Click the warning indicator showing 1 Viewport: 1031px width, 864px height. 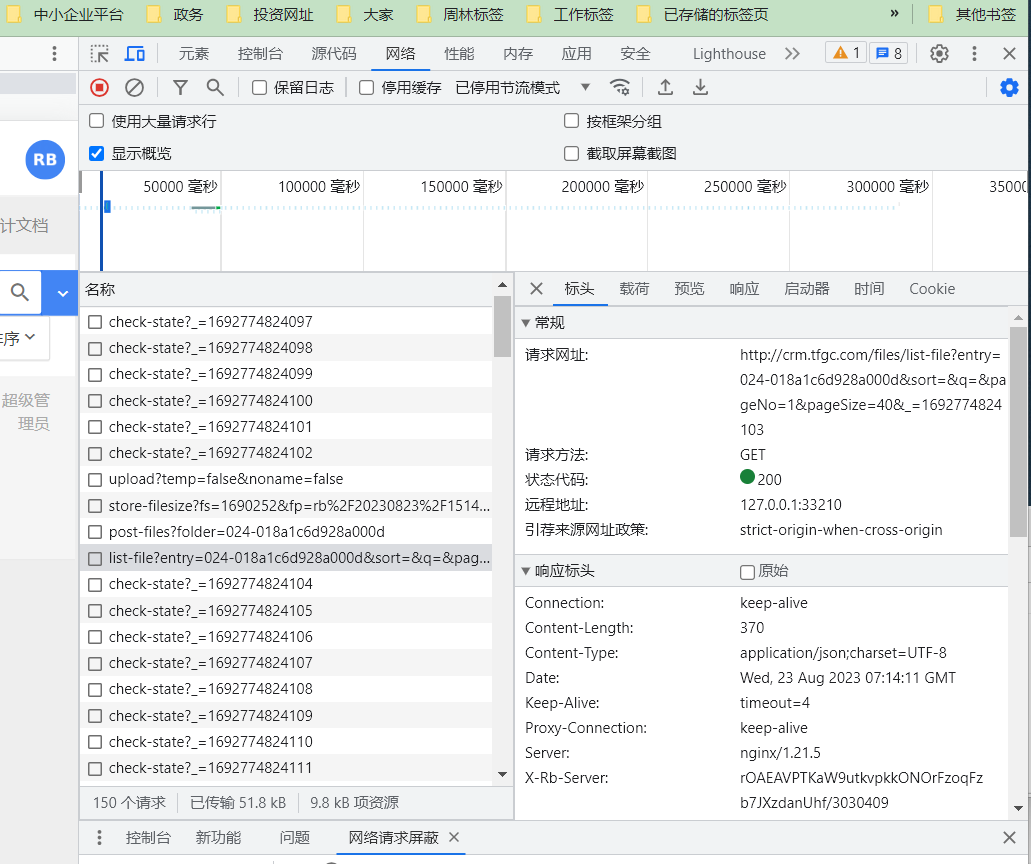(846, 53)
